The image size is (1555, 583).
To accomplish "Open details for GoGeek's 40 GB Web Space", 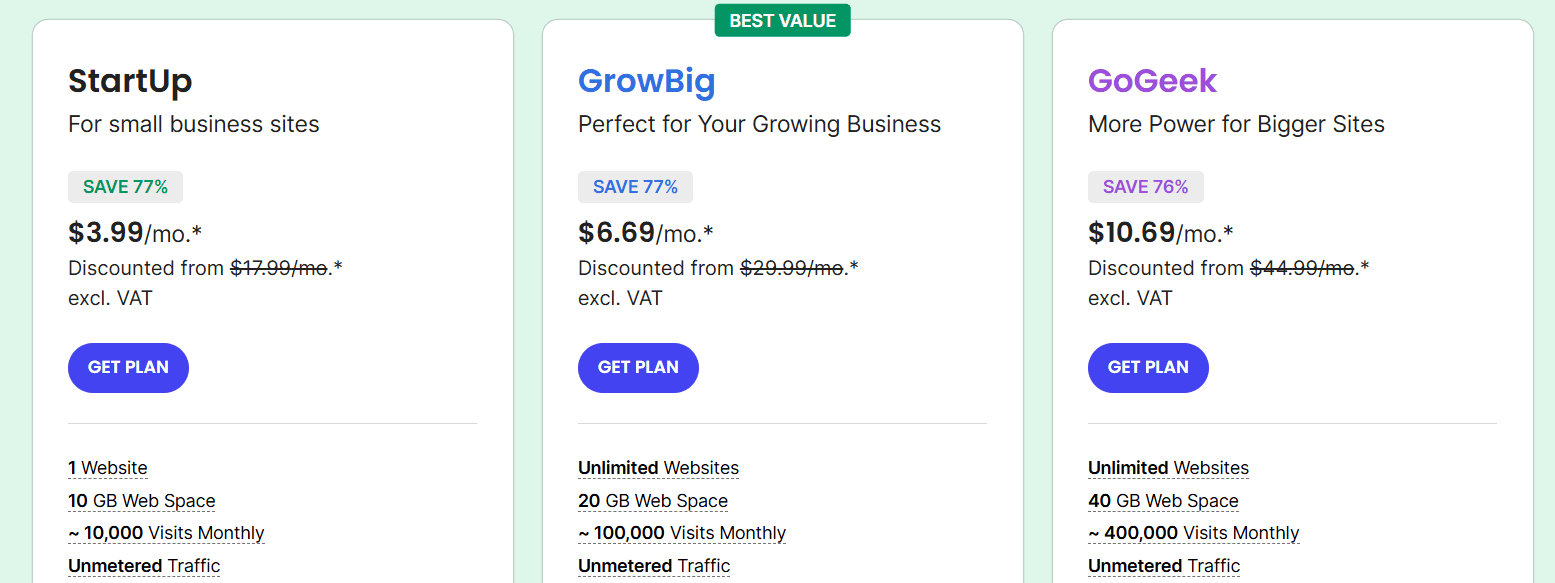I will pos(1163,500).
